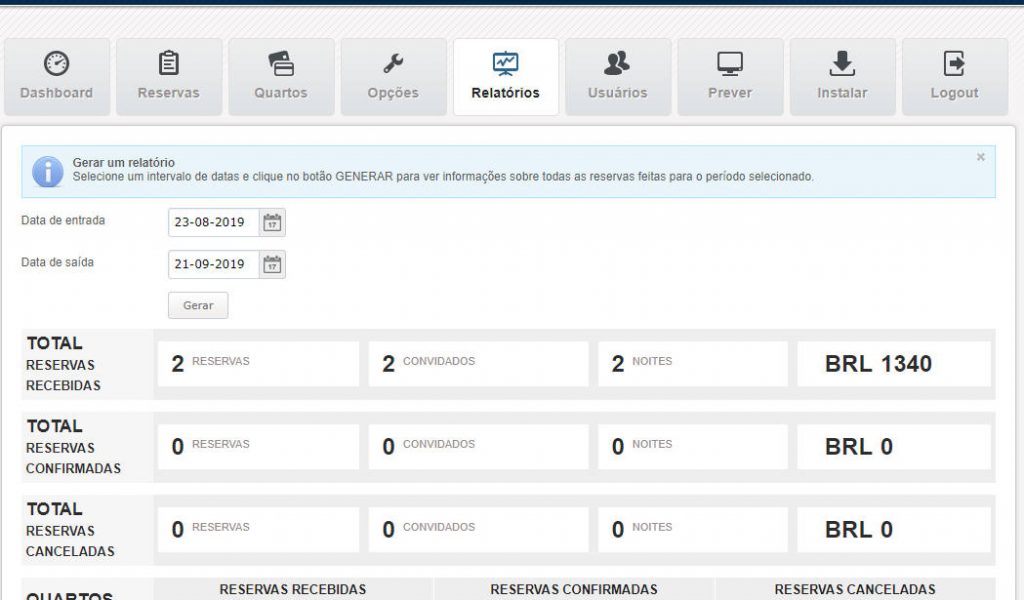Open the Prever monitor icon
This screenshot has height=600, width=1024.
click(730, 64)
